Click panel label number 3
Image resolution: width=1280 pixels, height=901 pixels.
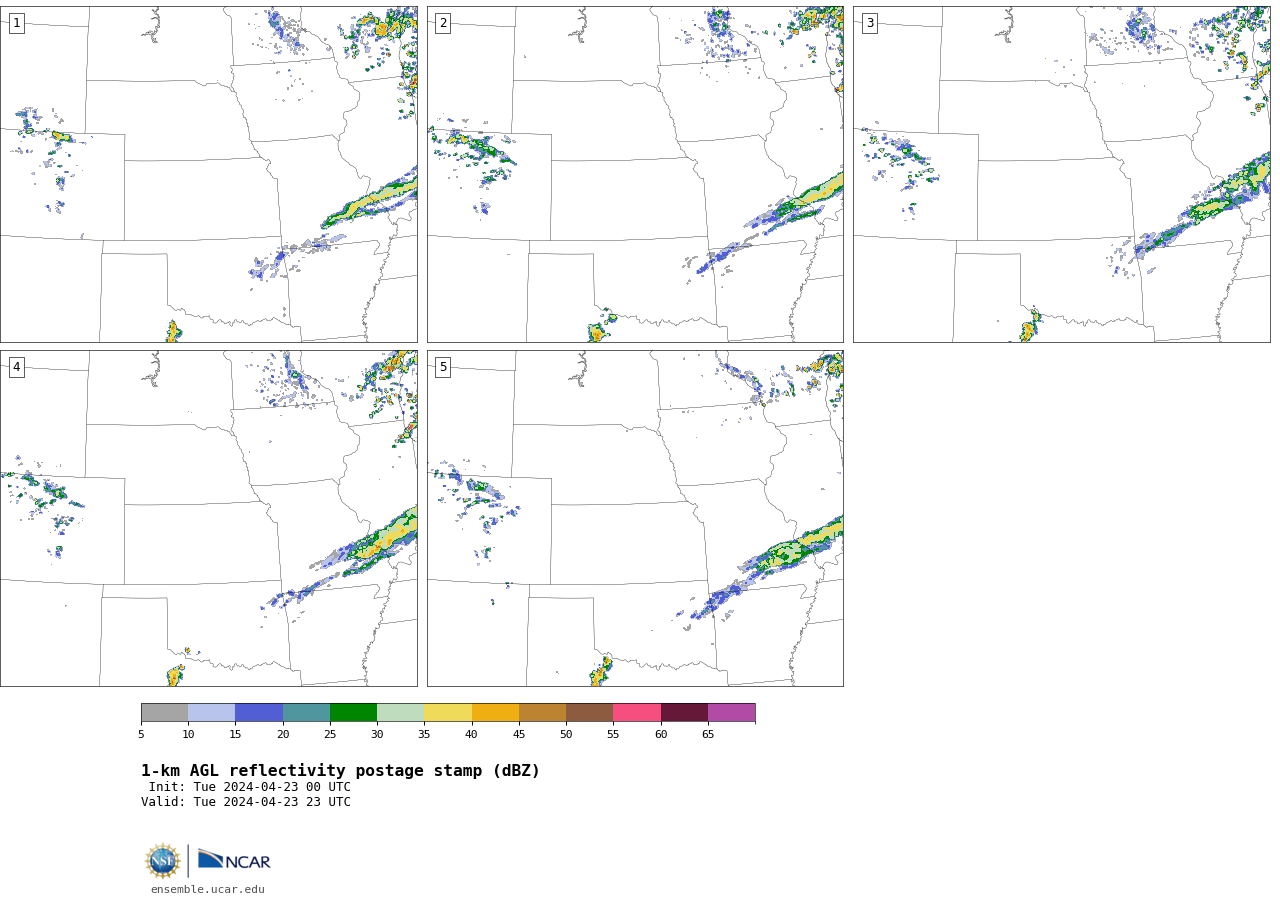(x=869, y=23)
